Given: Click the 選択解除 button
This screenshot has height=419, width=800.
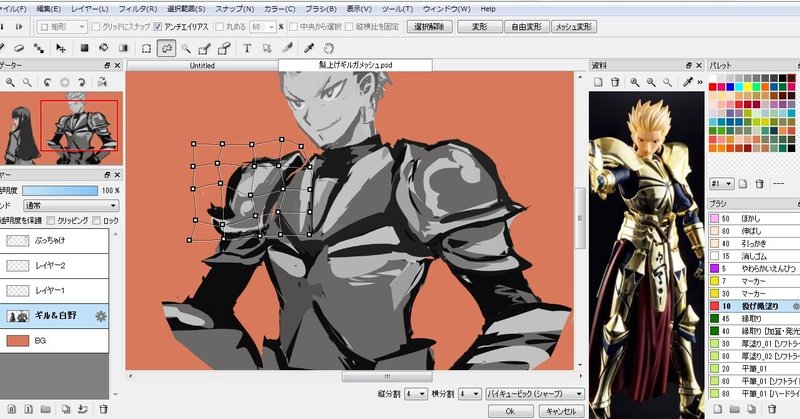Looking at the screenshot, I should pyautogui.click(x=430, y=27).
